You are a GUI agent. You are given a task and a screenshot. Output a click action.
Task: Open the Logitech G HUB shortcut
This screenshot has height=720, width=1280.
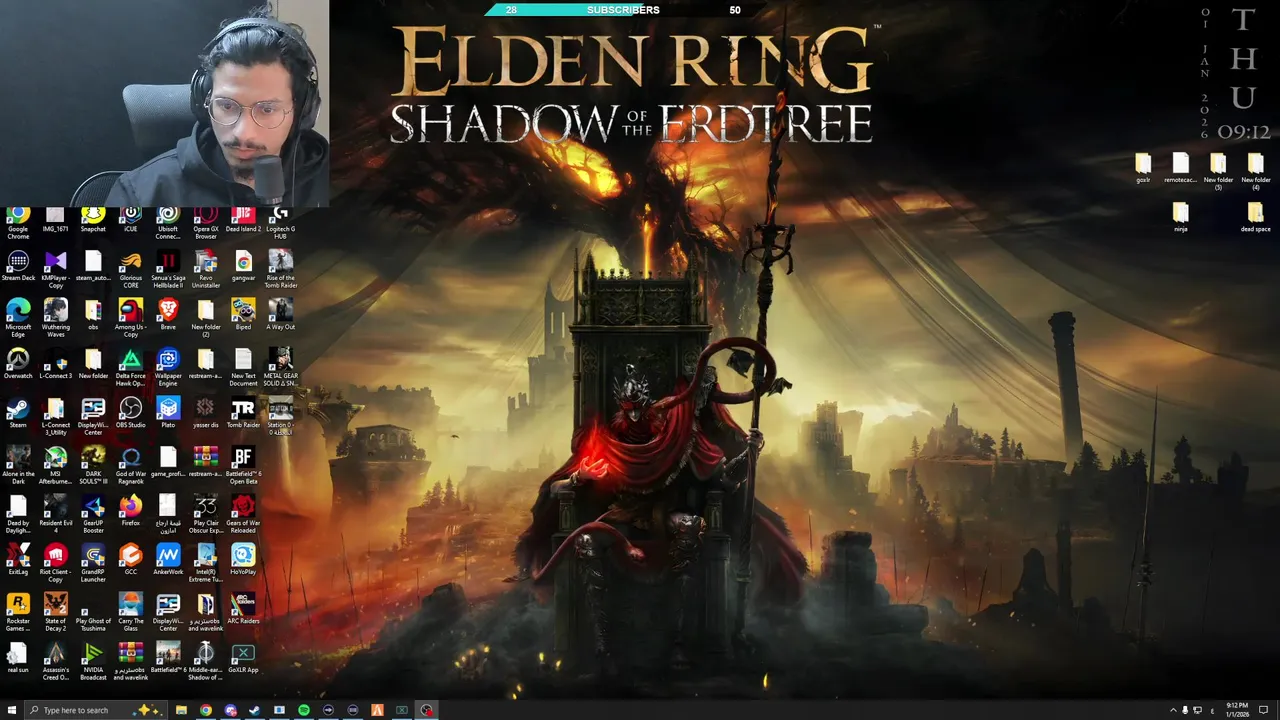[x=280, y=224]
